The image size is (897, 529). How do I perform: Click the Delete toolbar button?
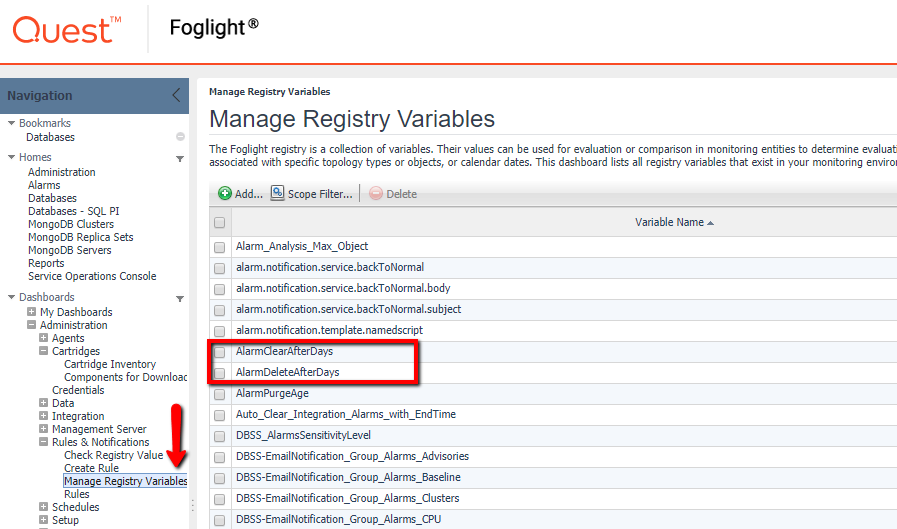click(394, 194)
